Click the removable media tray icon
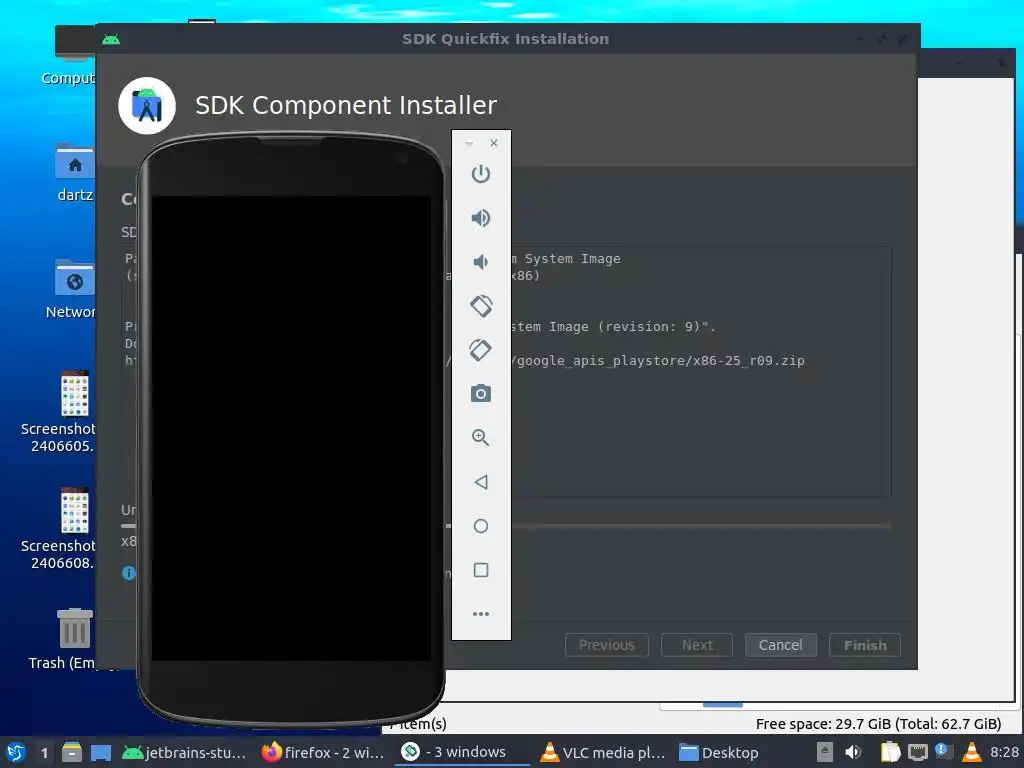Viewport: 1024px width, 768px height. 824,752
